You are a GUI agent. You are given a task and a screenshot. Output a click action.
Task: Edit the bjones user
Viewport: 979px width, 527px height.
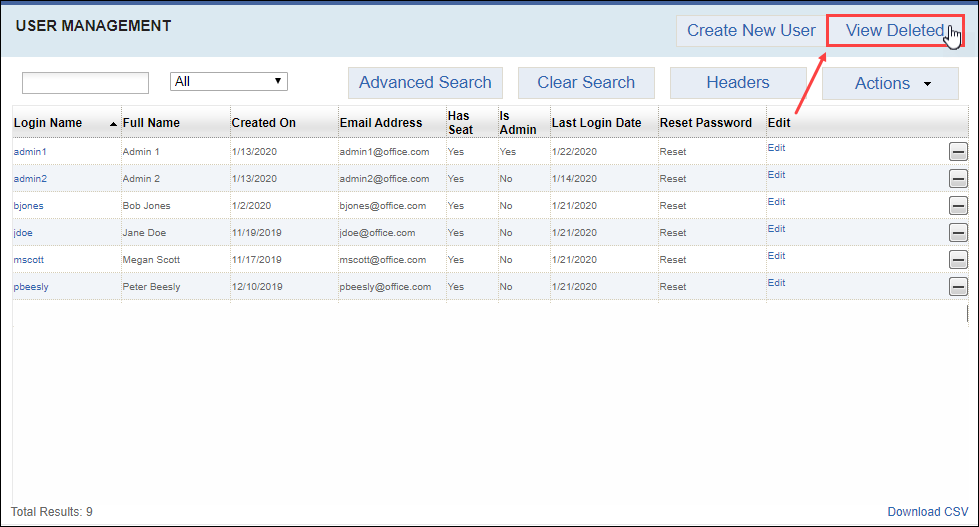776,202
